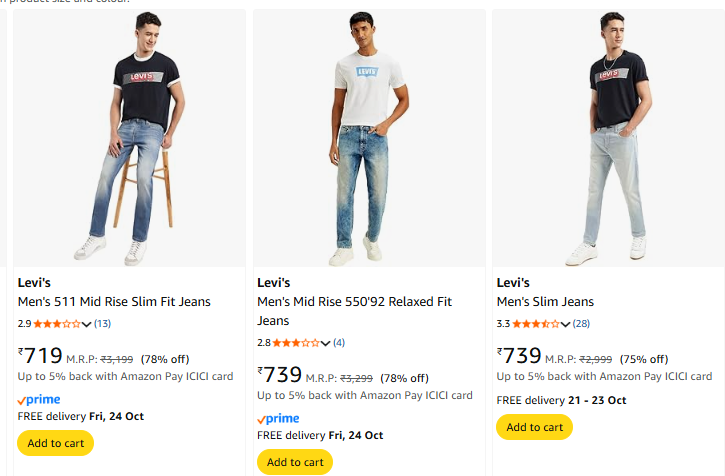Click star rating of Men's 511 Slim Fit Jeans

click(58, 324)
